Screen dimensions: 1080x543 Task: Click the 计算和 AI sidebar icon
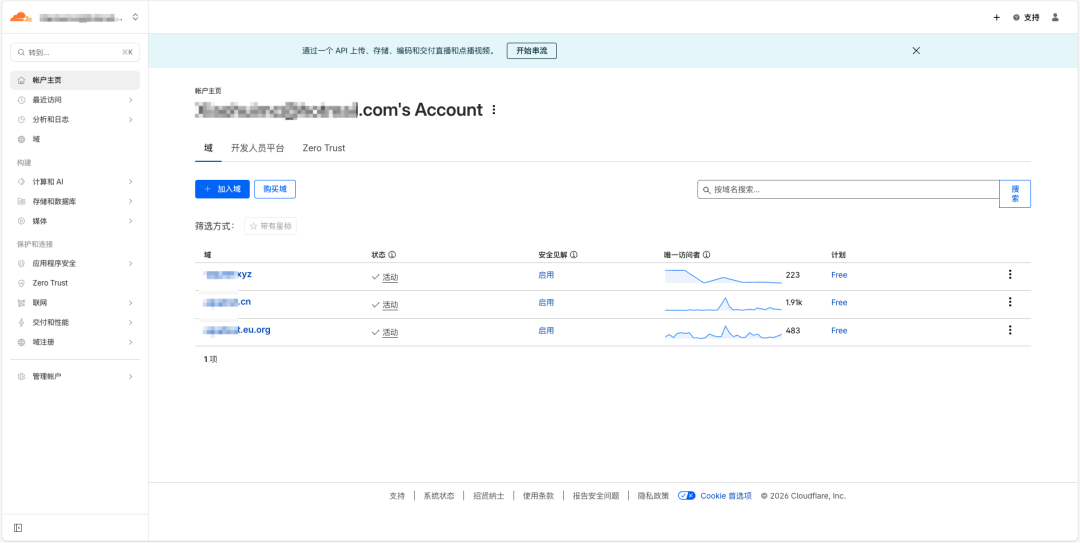21,182
